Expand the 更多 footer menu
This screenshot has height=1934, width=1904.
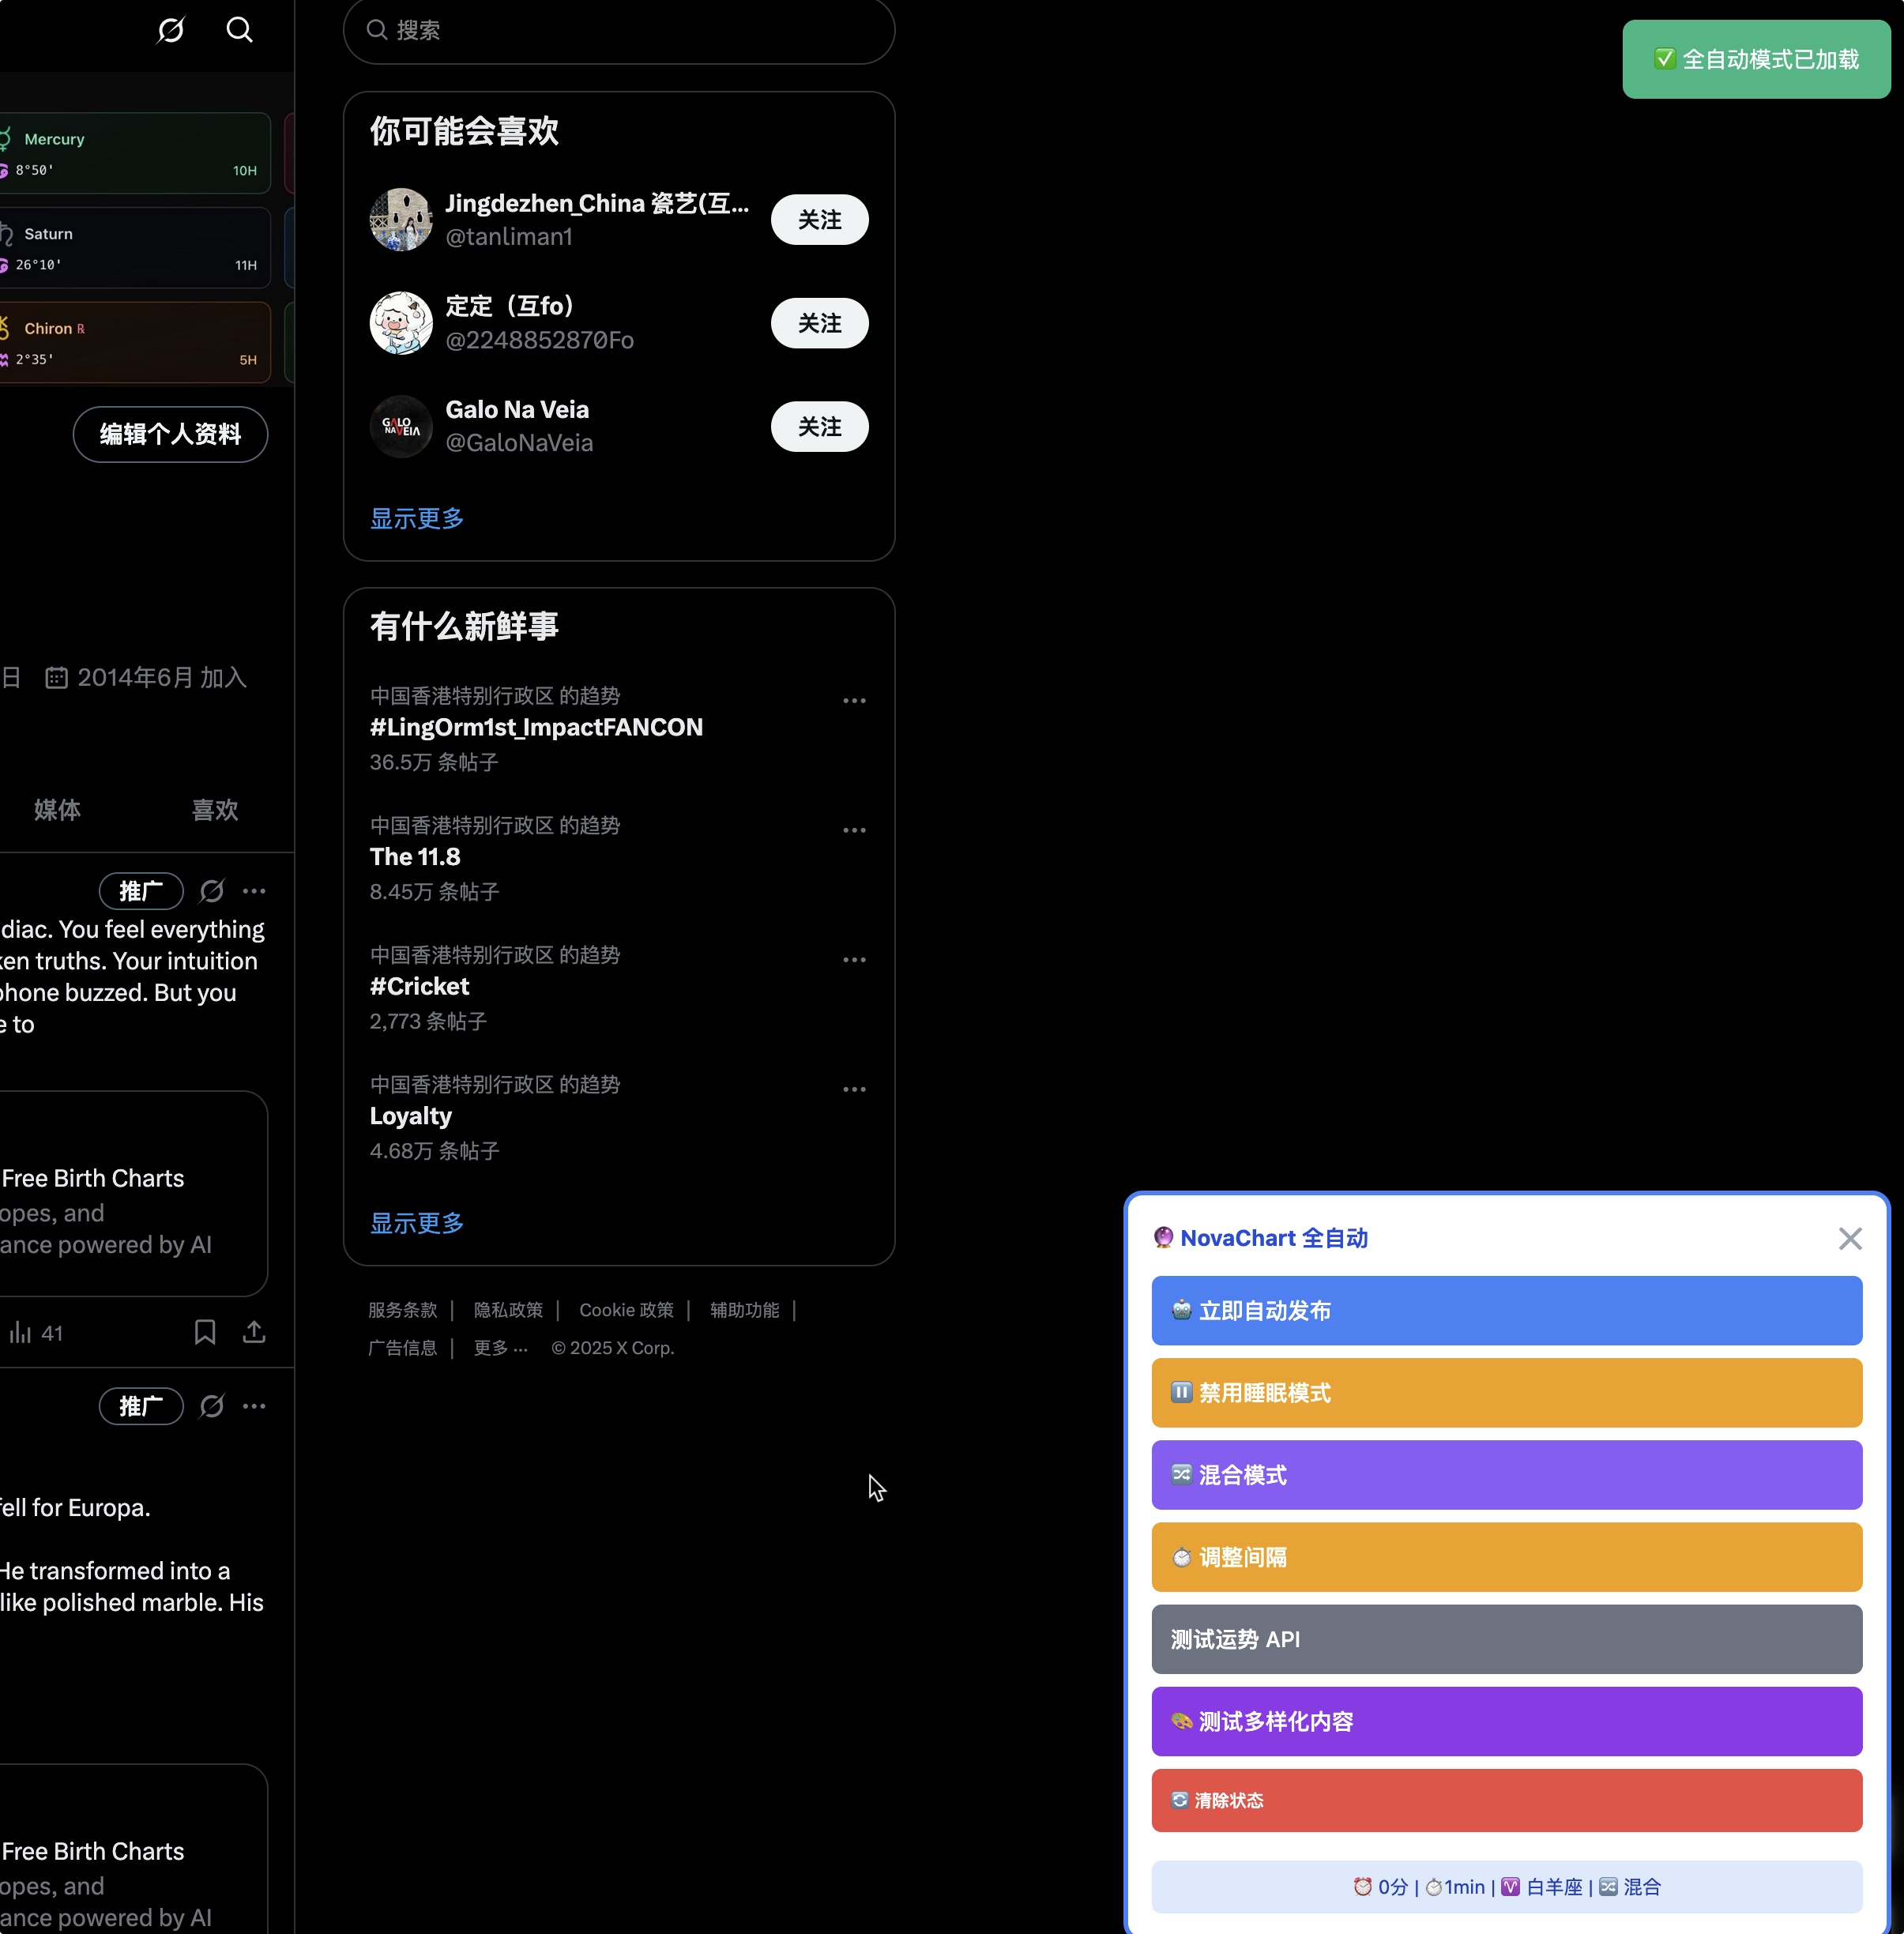[499, 1348]
